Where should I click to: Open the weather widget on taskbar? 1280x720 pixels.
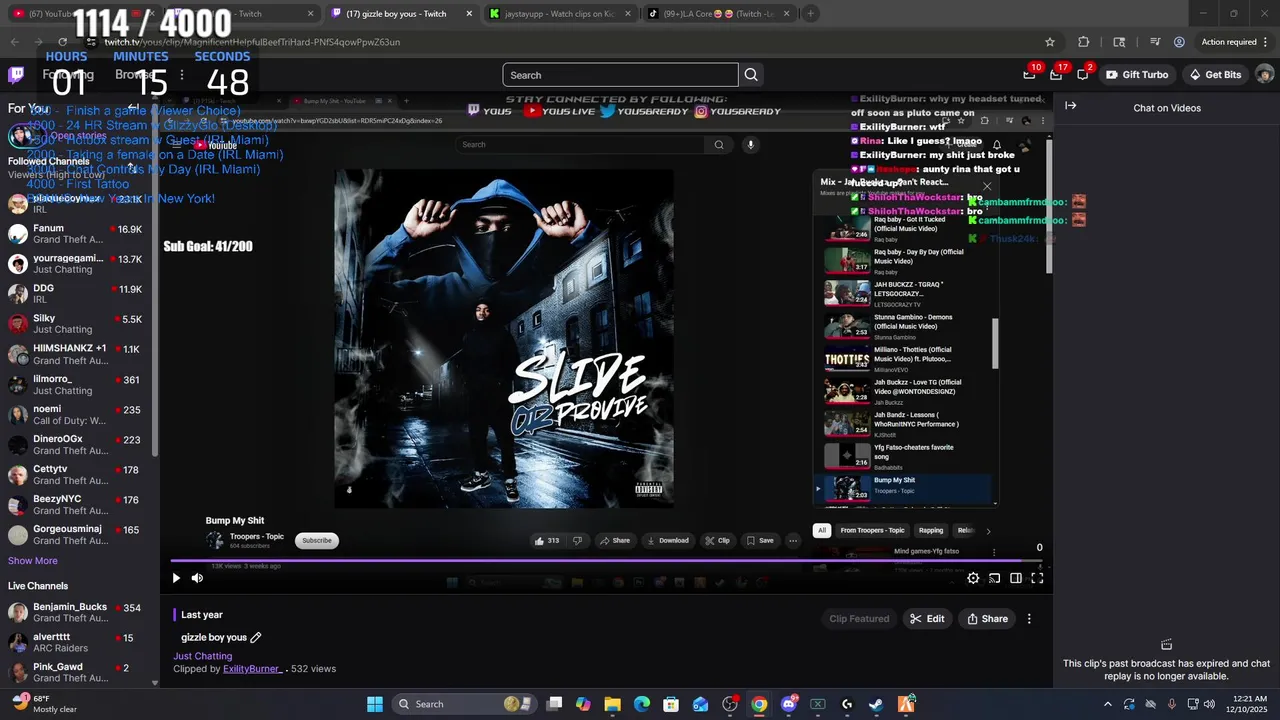pos(42,704)
